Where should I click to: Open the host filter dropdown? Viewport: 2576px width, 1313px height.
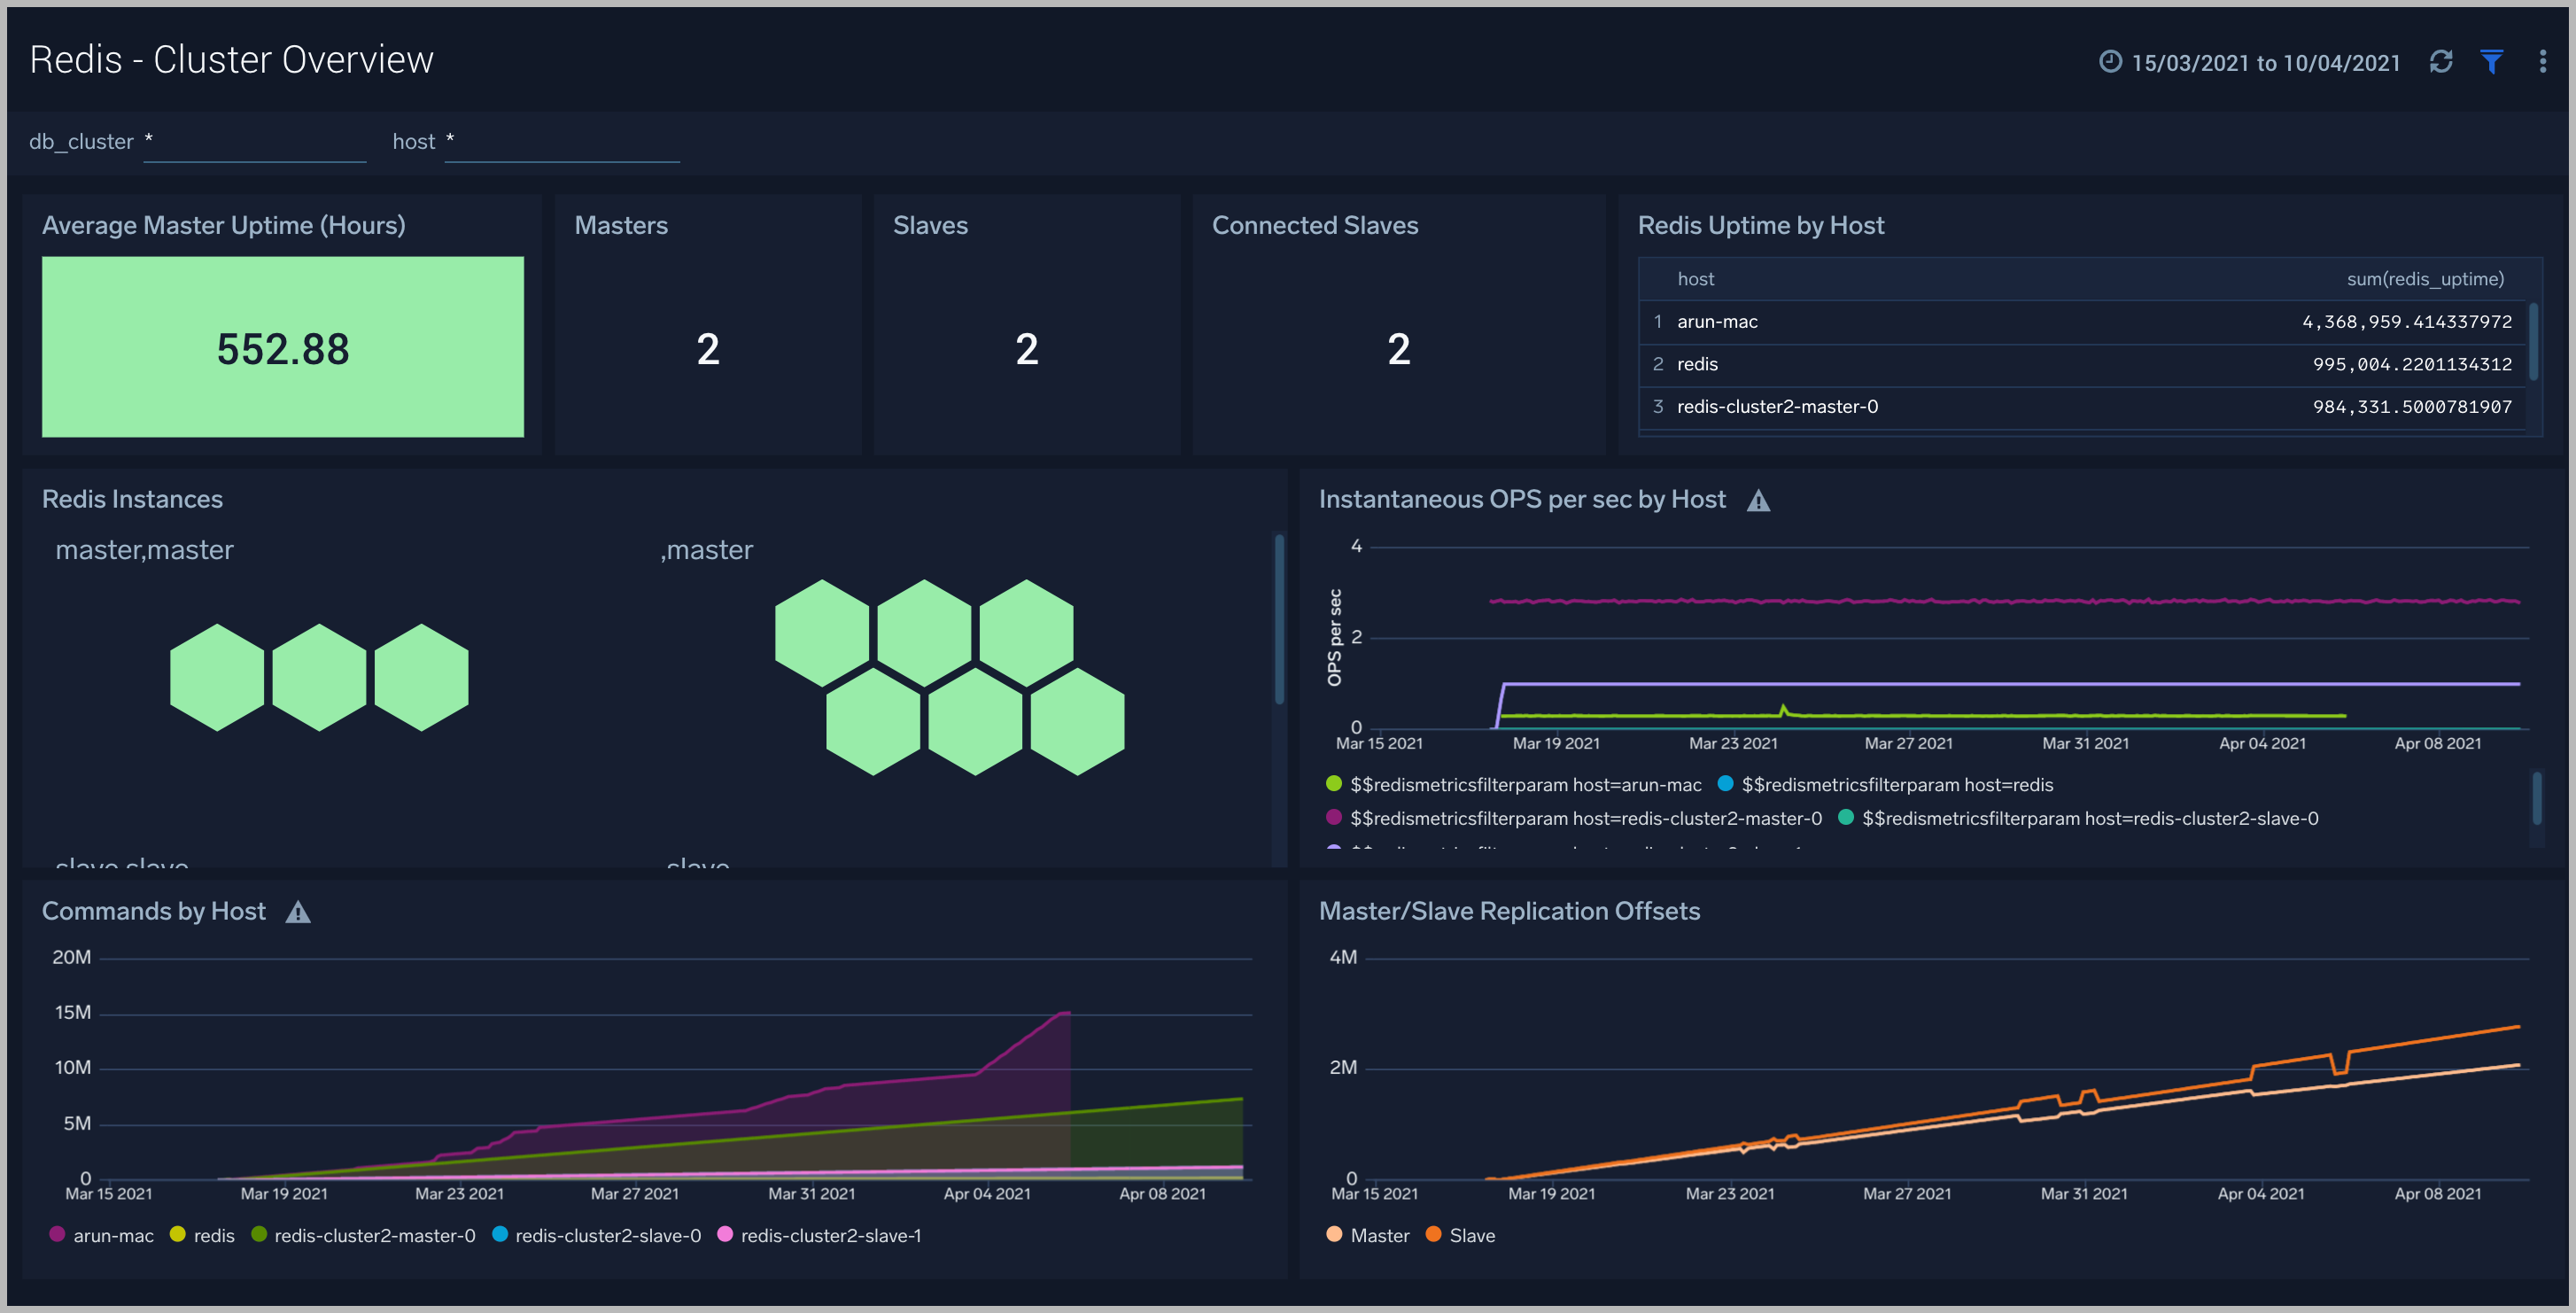coord(562,141)
